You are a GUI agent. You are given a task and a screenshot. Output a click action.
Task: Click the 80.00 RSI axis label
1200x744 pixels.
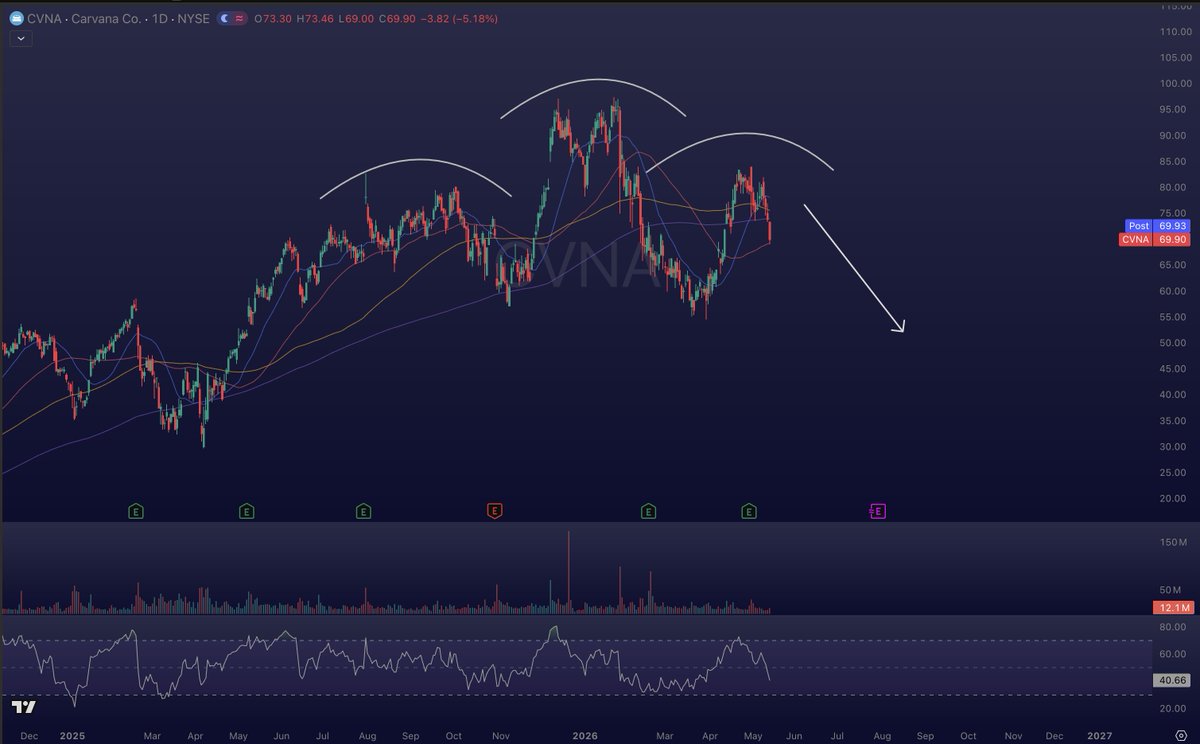[1172, 627]
